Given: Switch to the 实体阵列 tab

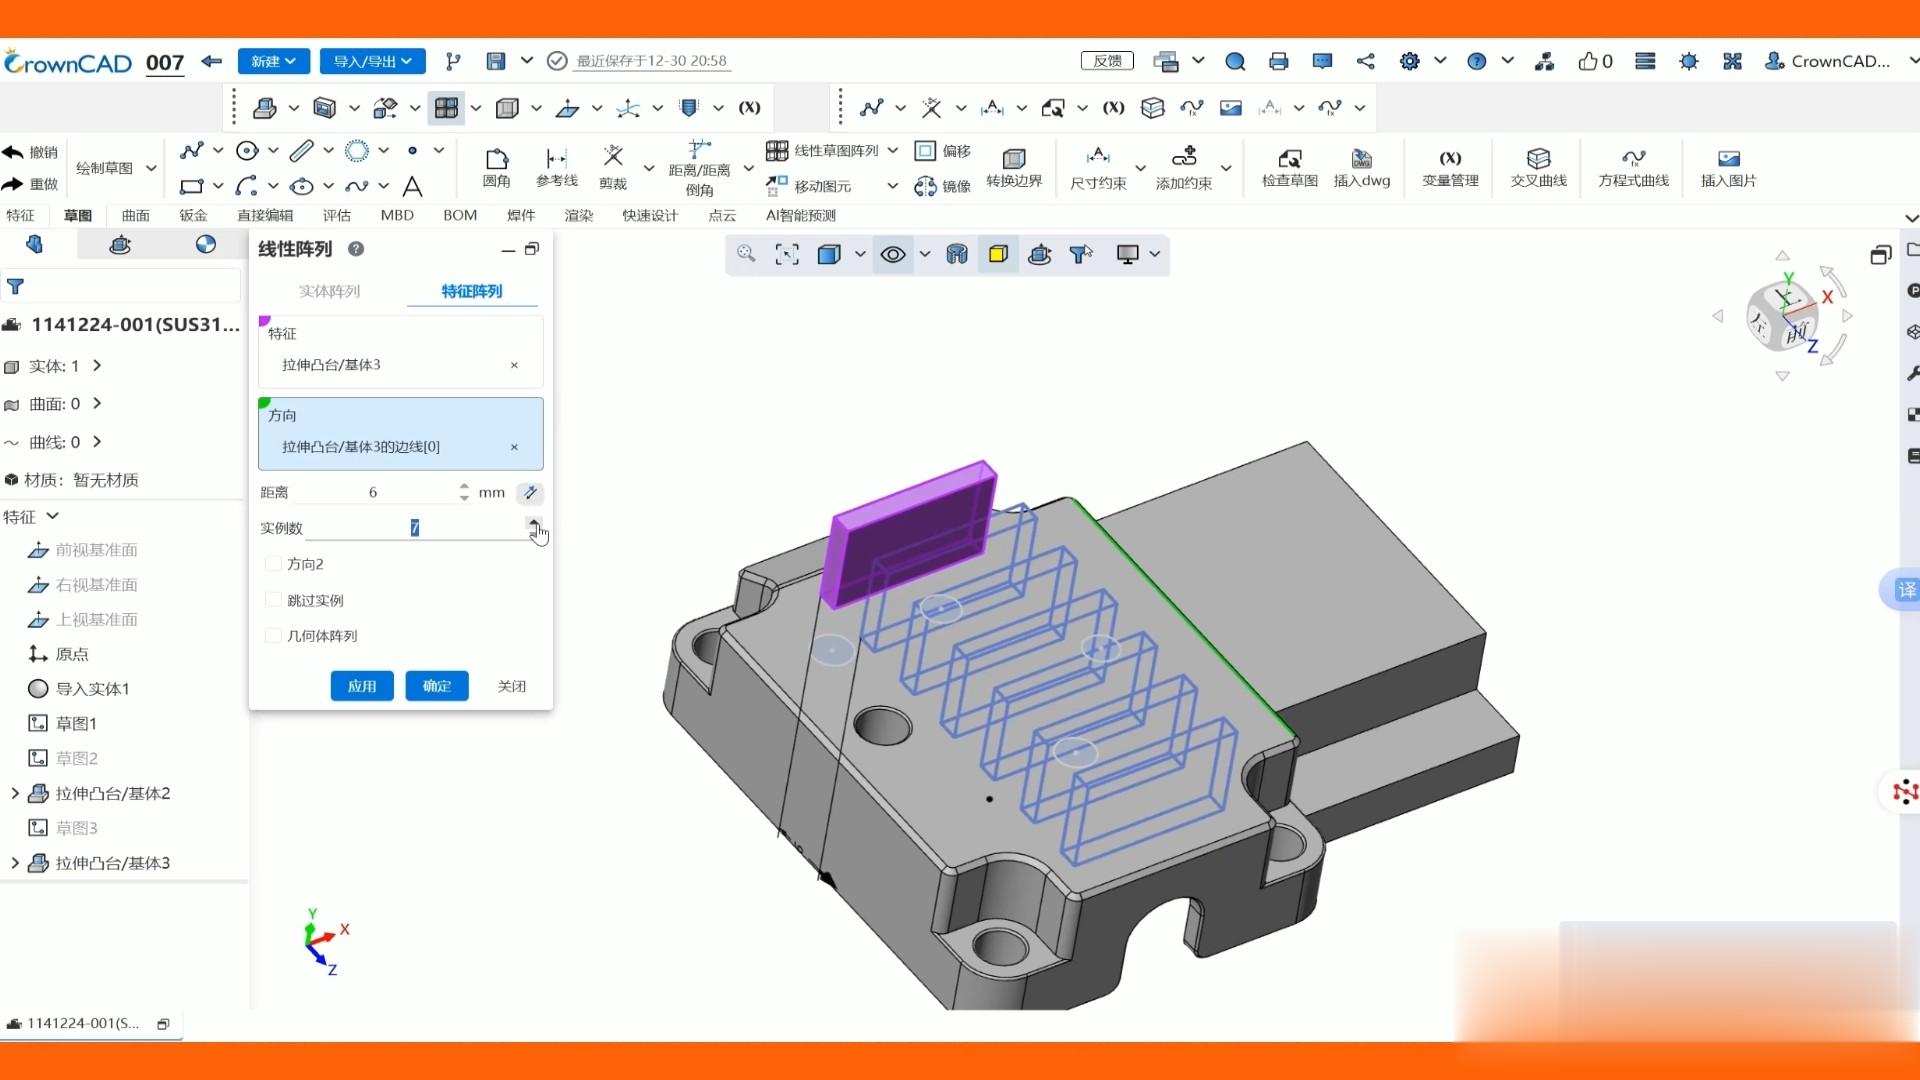Looking at the screenshot, I should (329, 291).
